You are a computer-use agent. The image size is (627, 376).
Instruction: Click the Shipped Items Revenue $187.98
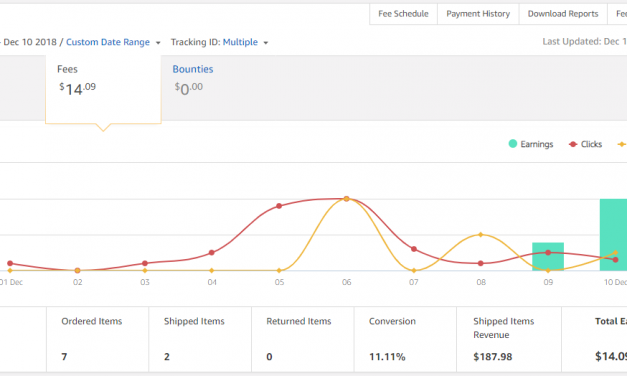(493, 356)
